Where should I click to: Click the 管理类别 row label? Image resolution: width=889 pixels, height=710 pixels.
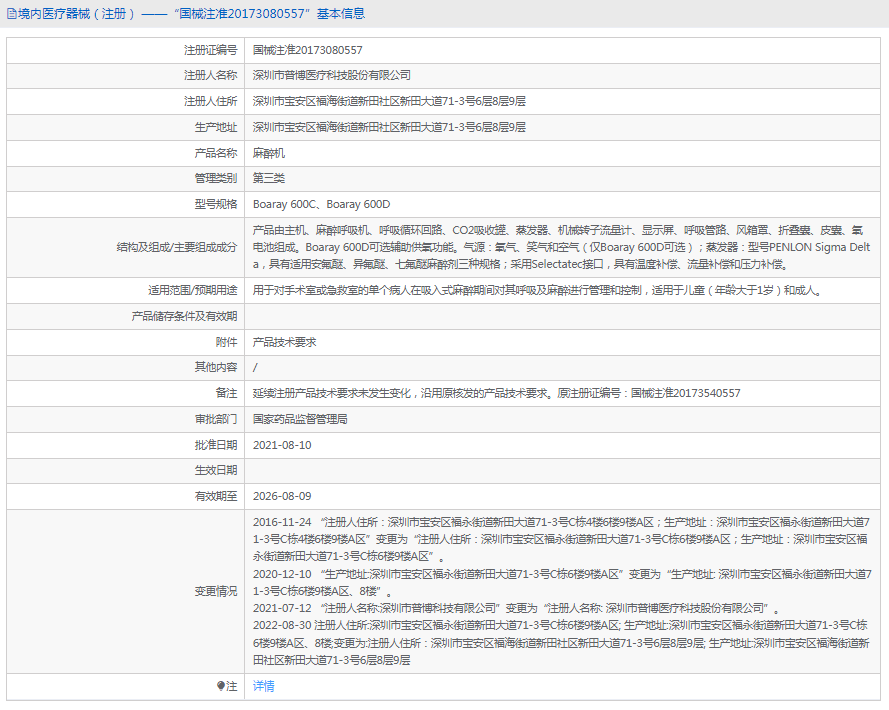[x=216, y=179]
